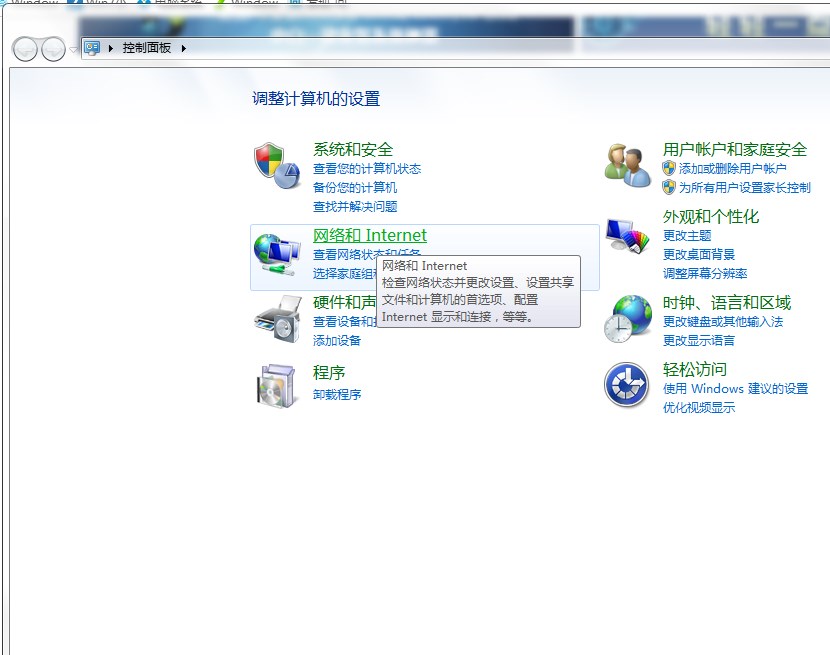Click the Forward navigation arrow button
The width and height of the screenshot is (830, 655).
coord(53,49)
